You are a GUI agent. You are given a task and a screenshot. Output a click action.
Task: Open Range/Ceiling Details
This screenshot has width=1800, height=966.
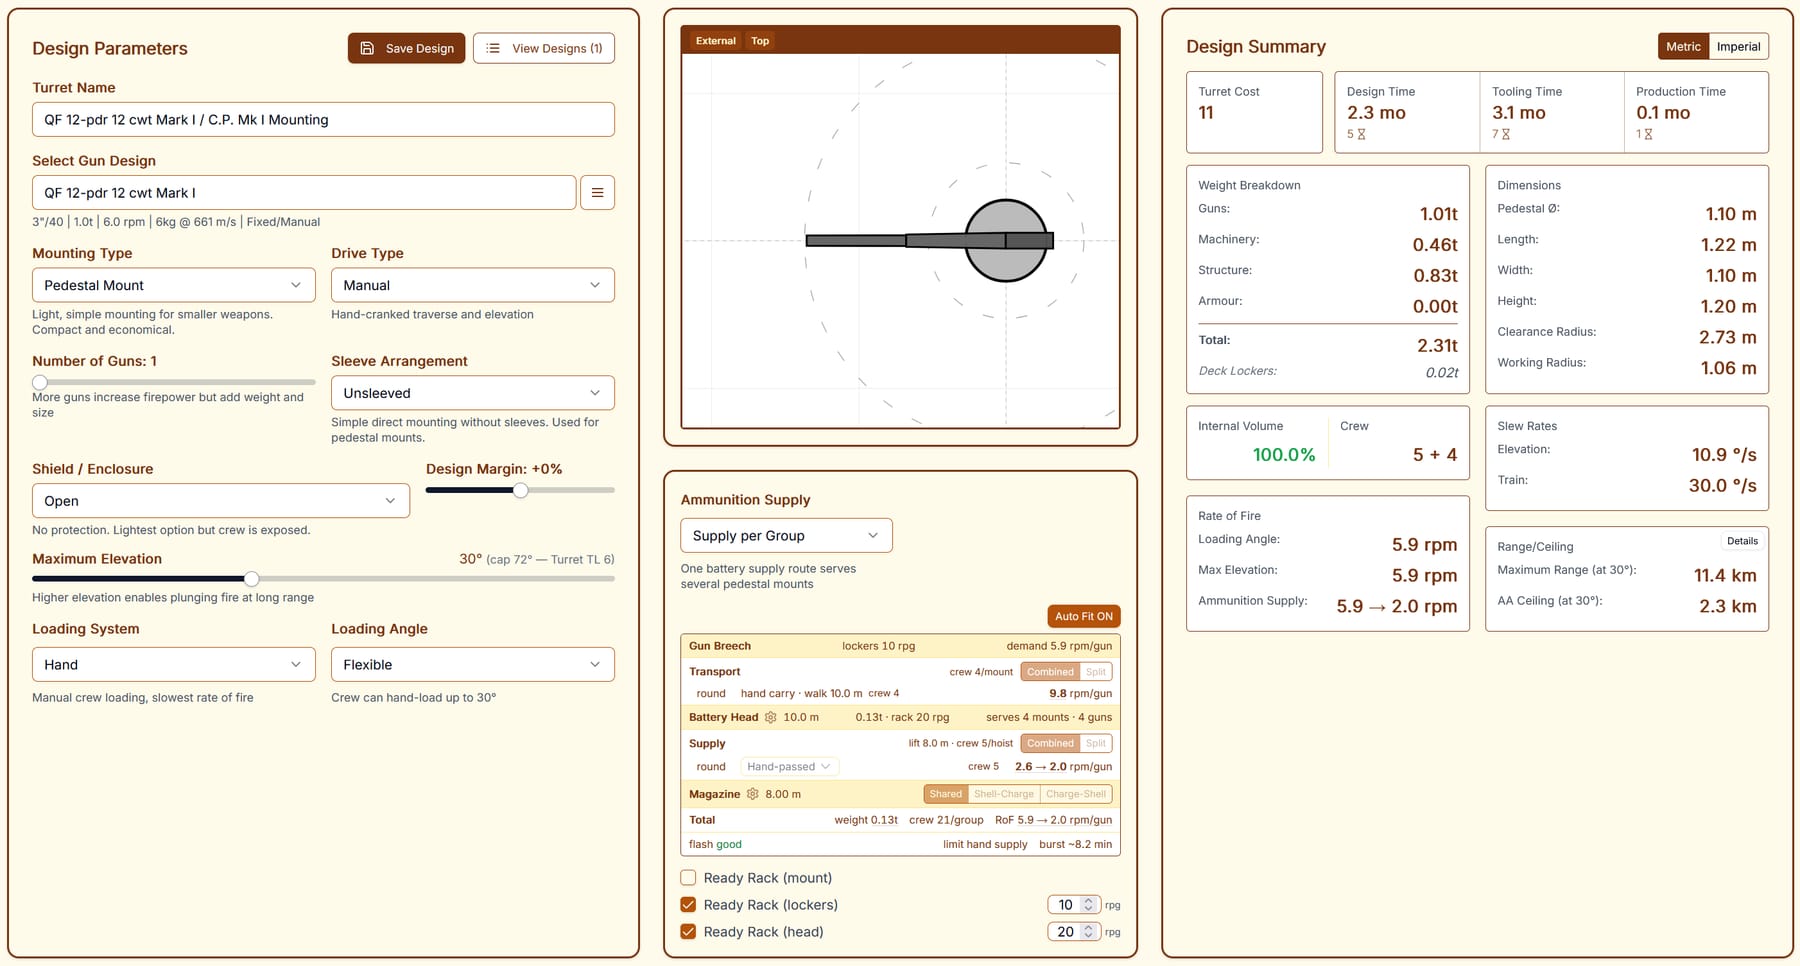[1742, 541]
